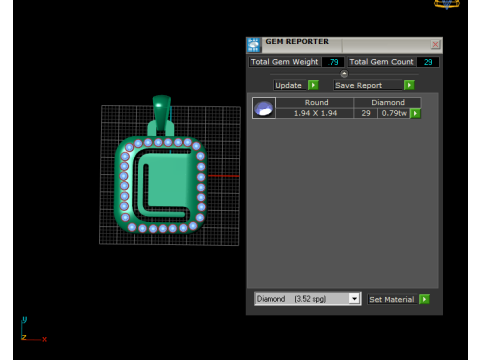Click the 'Total Gem Count' label
480x360 pixels.
pos(381,62)
